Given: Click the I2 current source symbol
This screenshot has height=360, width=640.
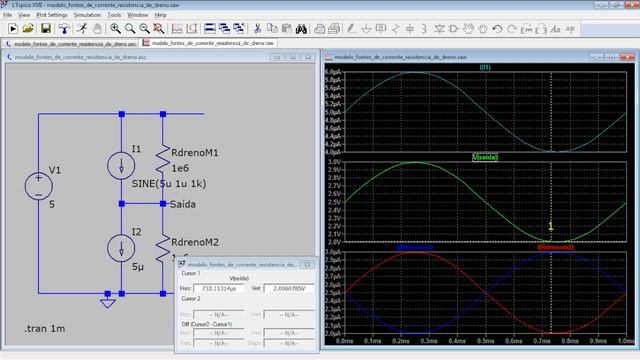Looking at the screenshot, I should pyautogui.click(x=121, y=248).
